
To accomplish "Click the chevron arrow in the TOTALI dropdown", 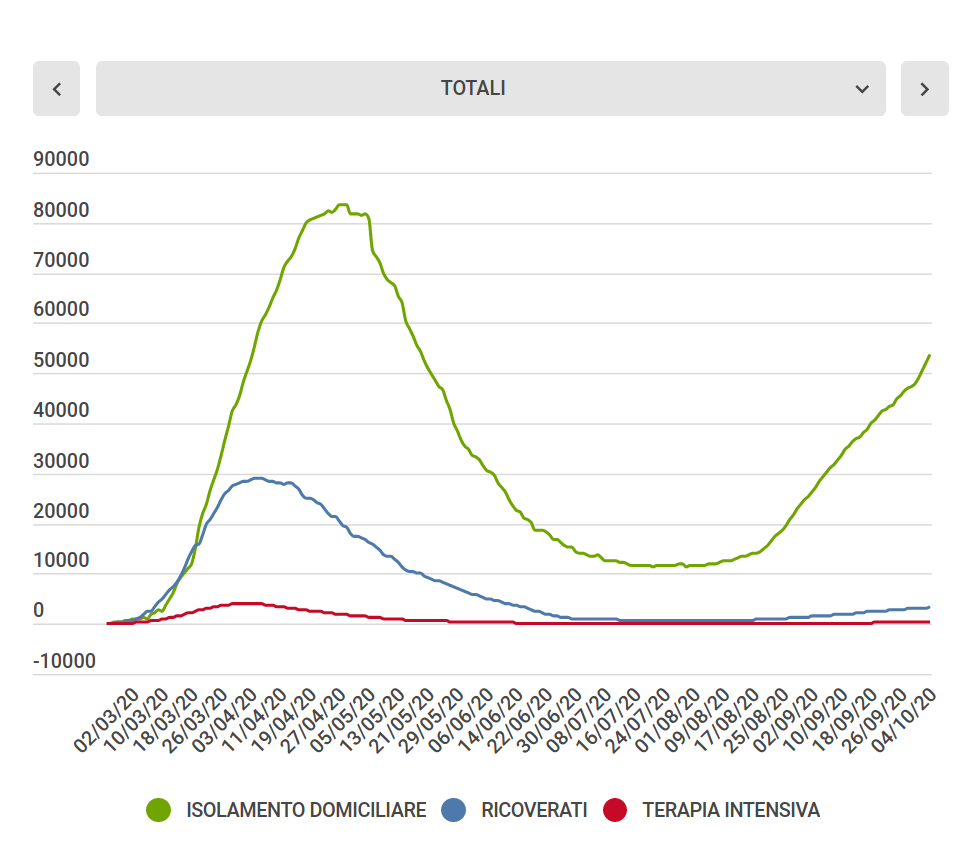I will (x=862, y=89).
